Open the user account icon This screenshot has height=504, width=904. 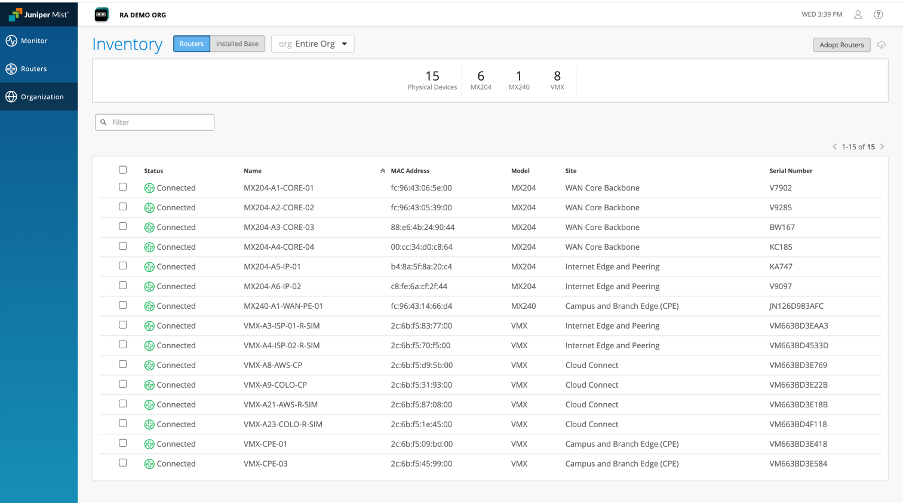(x=858, y=15)
